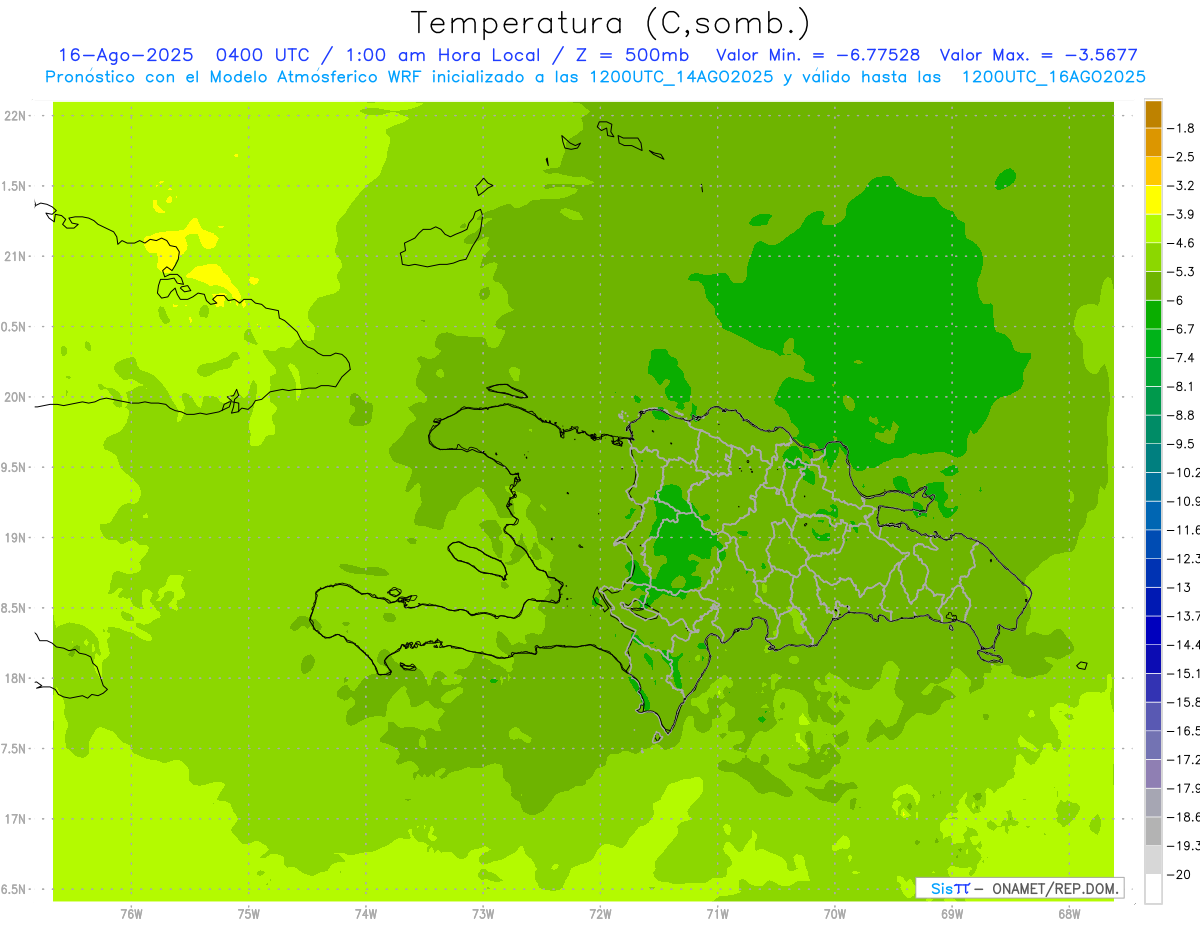Click the 68W longitude label
This screenshot has height=927, width=1200.
(1069, 913)
